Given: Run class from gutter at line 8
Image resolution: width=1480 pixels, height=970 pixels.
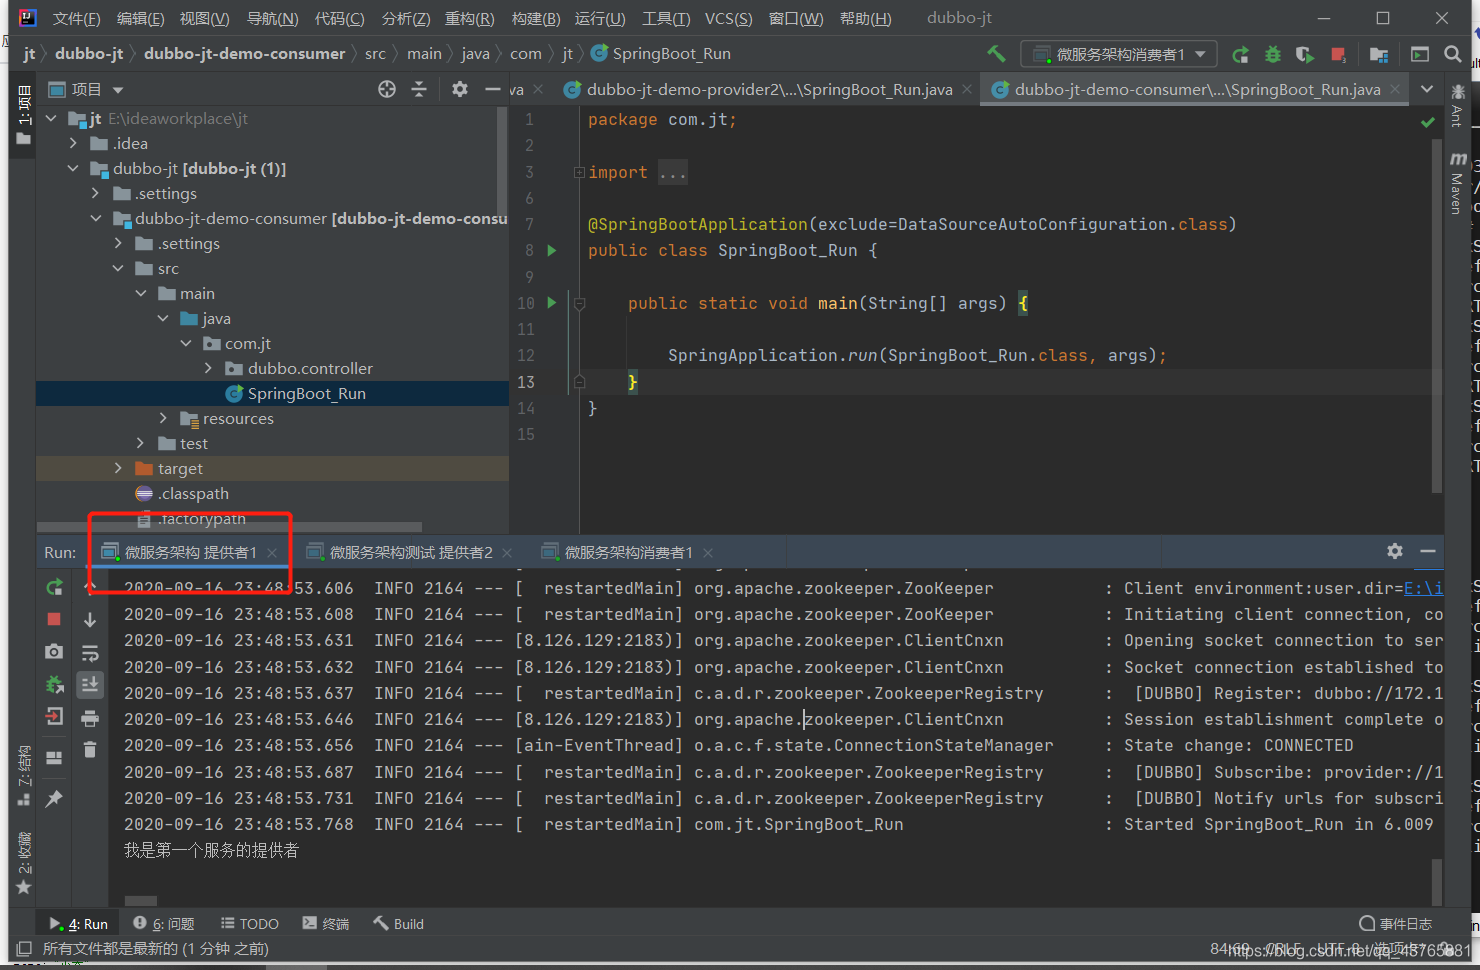Looking at the screenshot, I should [x=551, y=250].
